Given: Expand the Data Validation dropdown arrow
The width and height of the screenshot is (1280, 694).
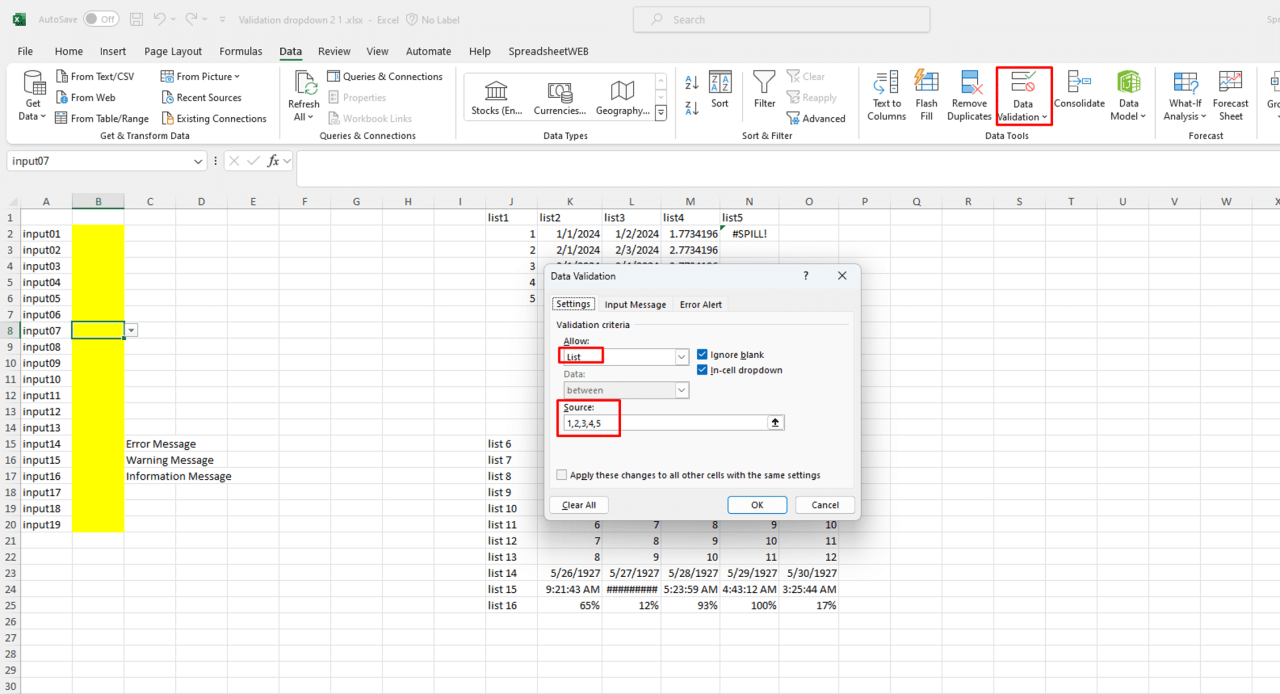Looking at the screenshot, I should pos(1044,117).
